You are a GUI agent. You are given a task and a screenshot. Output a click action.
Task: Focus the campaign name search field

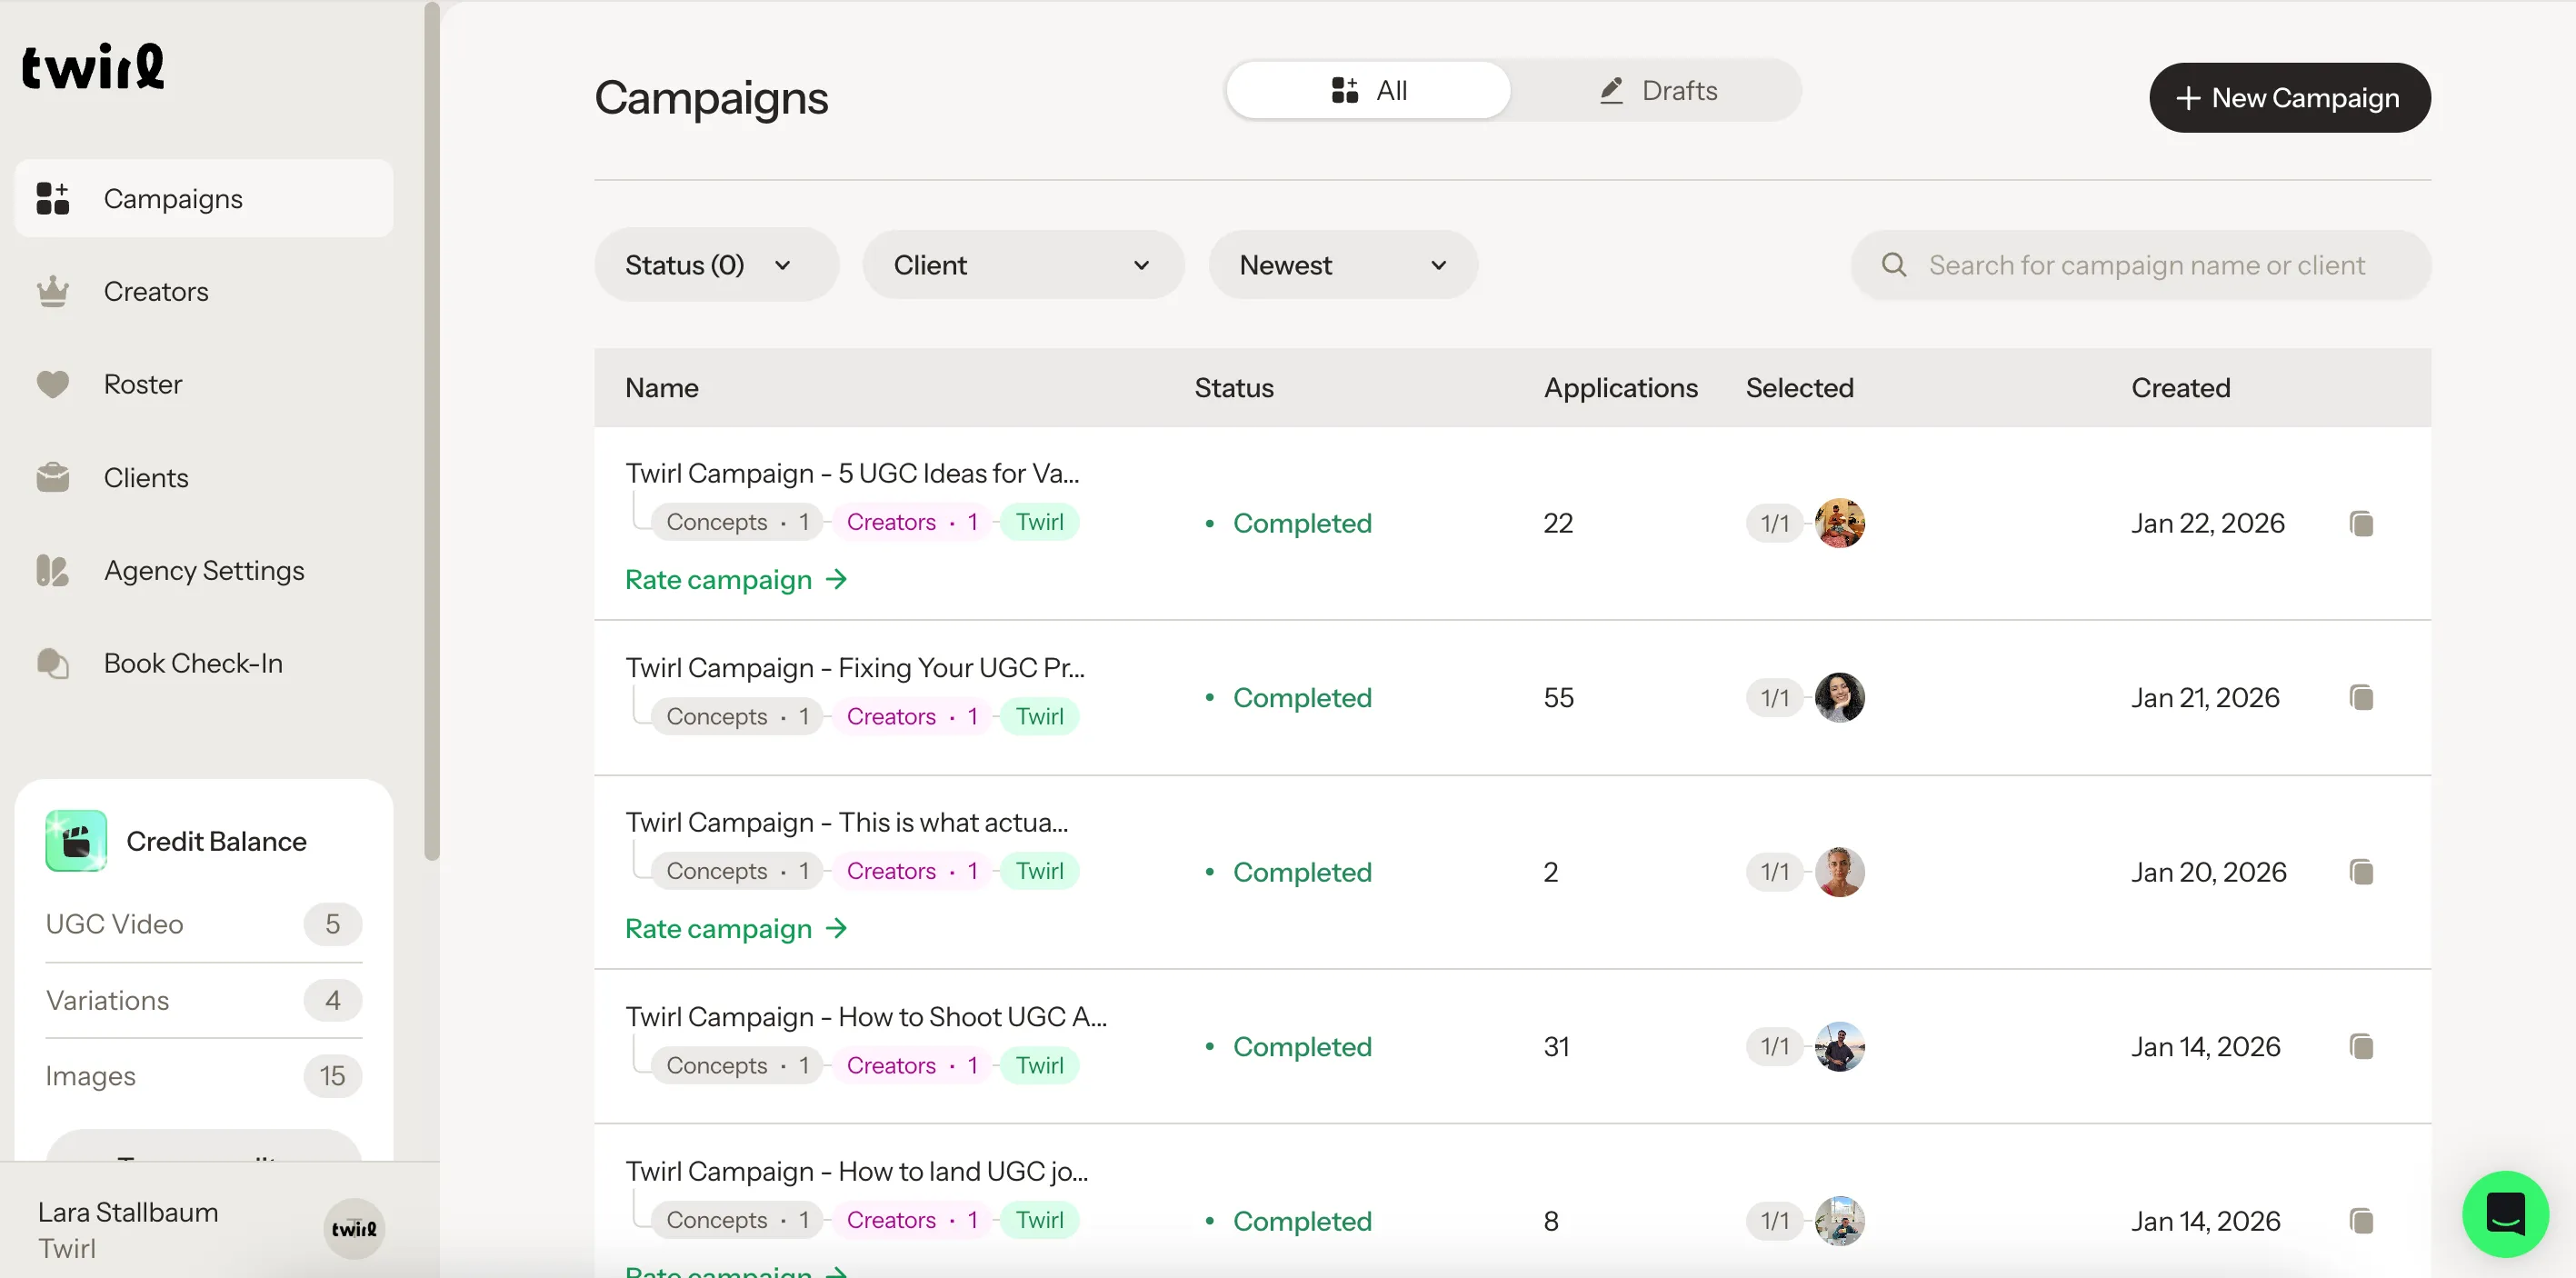2146,265
